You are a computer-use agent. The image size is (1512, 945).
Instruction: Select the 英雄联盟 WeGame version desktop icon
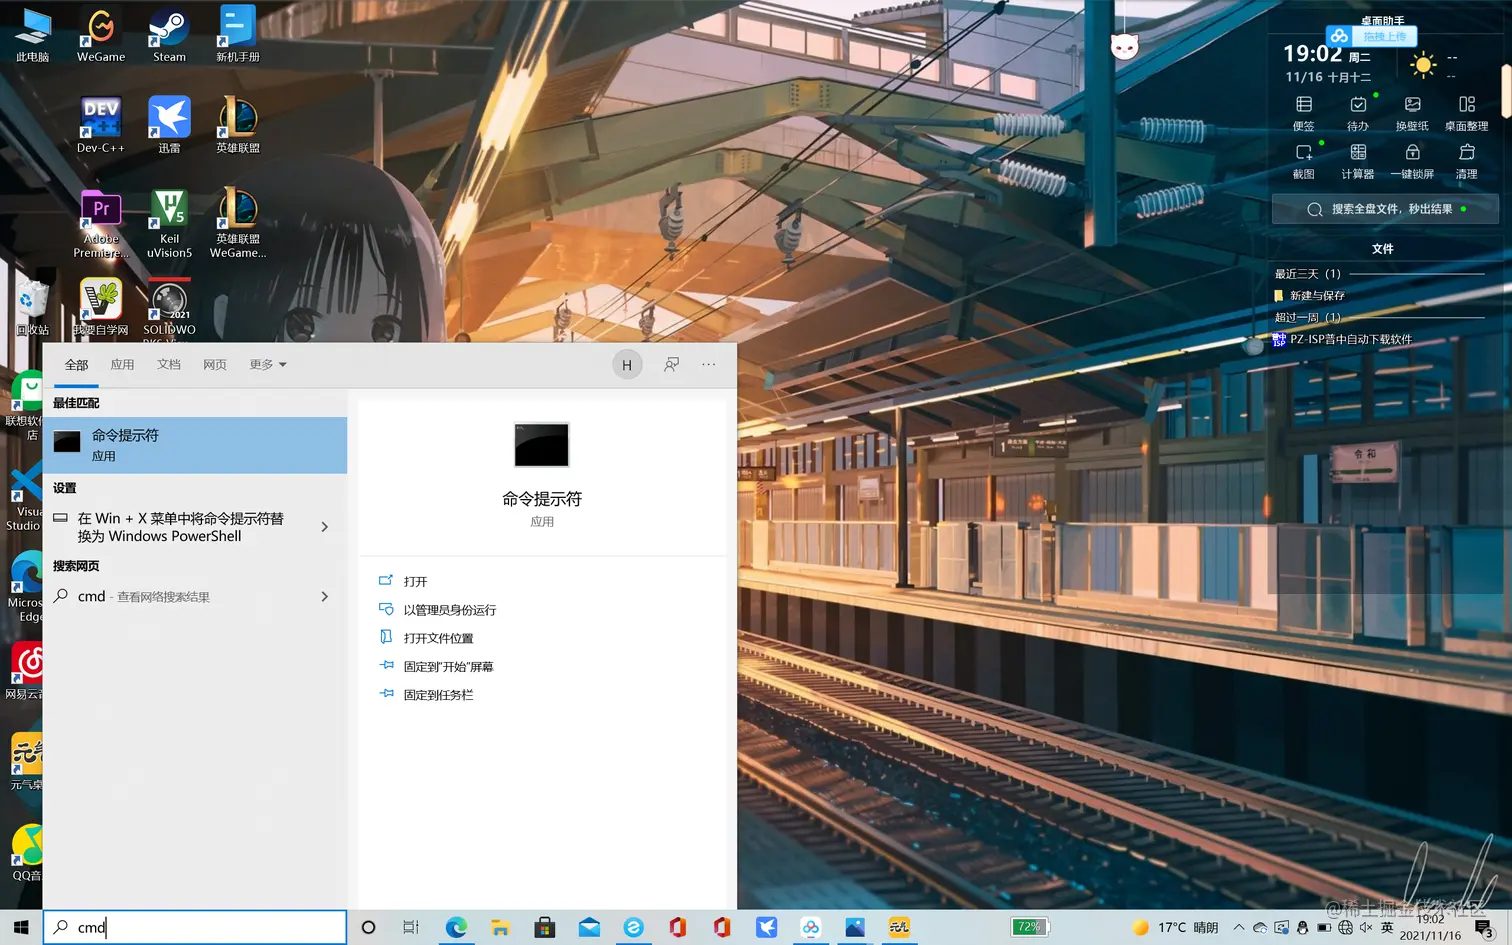click(x=238, y=223)
